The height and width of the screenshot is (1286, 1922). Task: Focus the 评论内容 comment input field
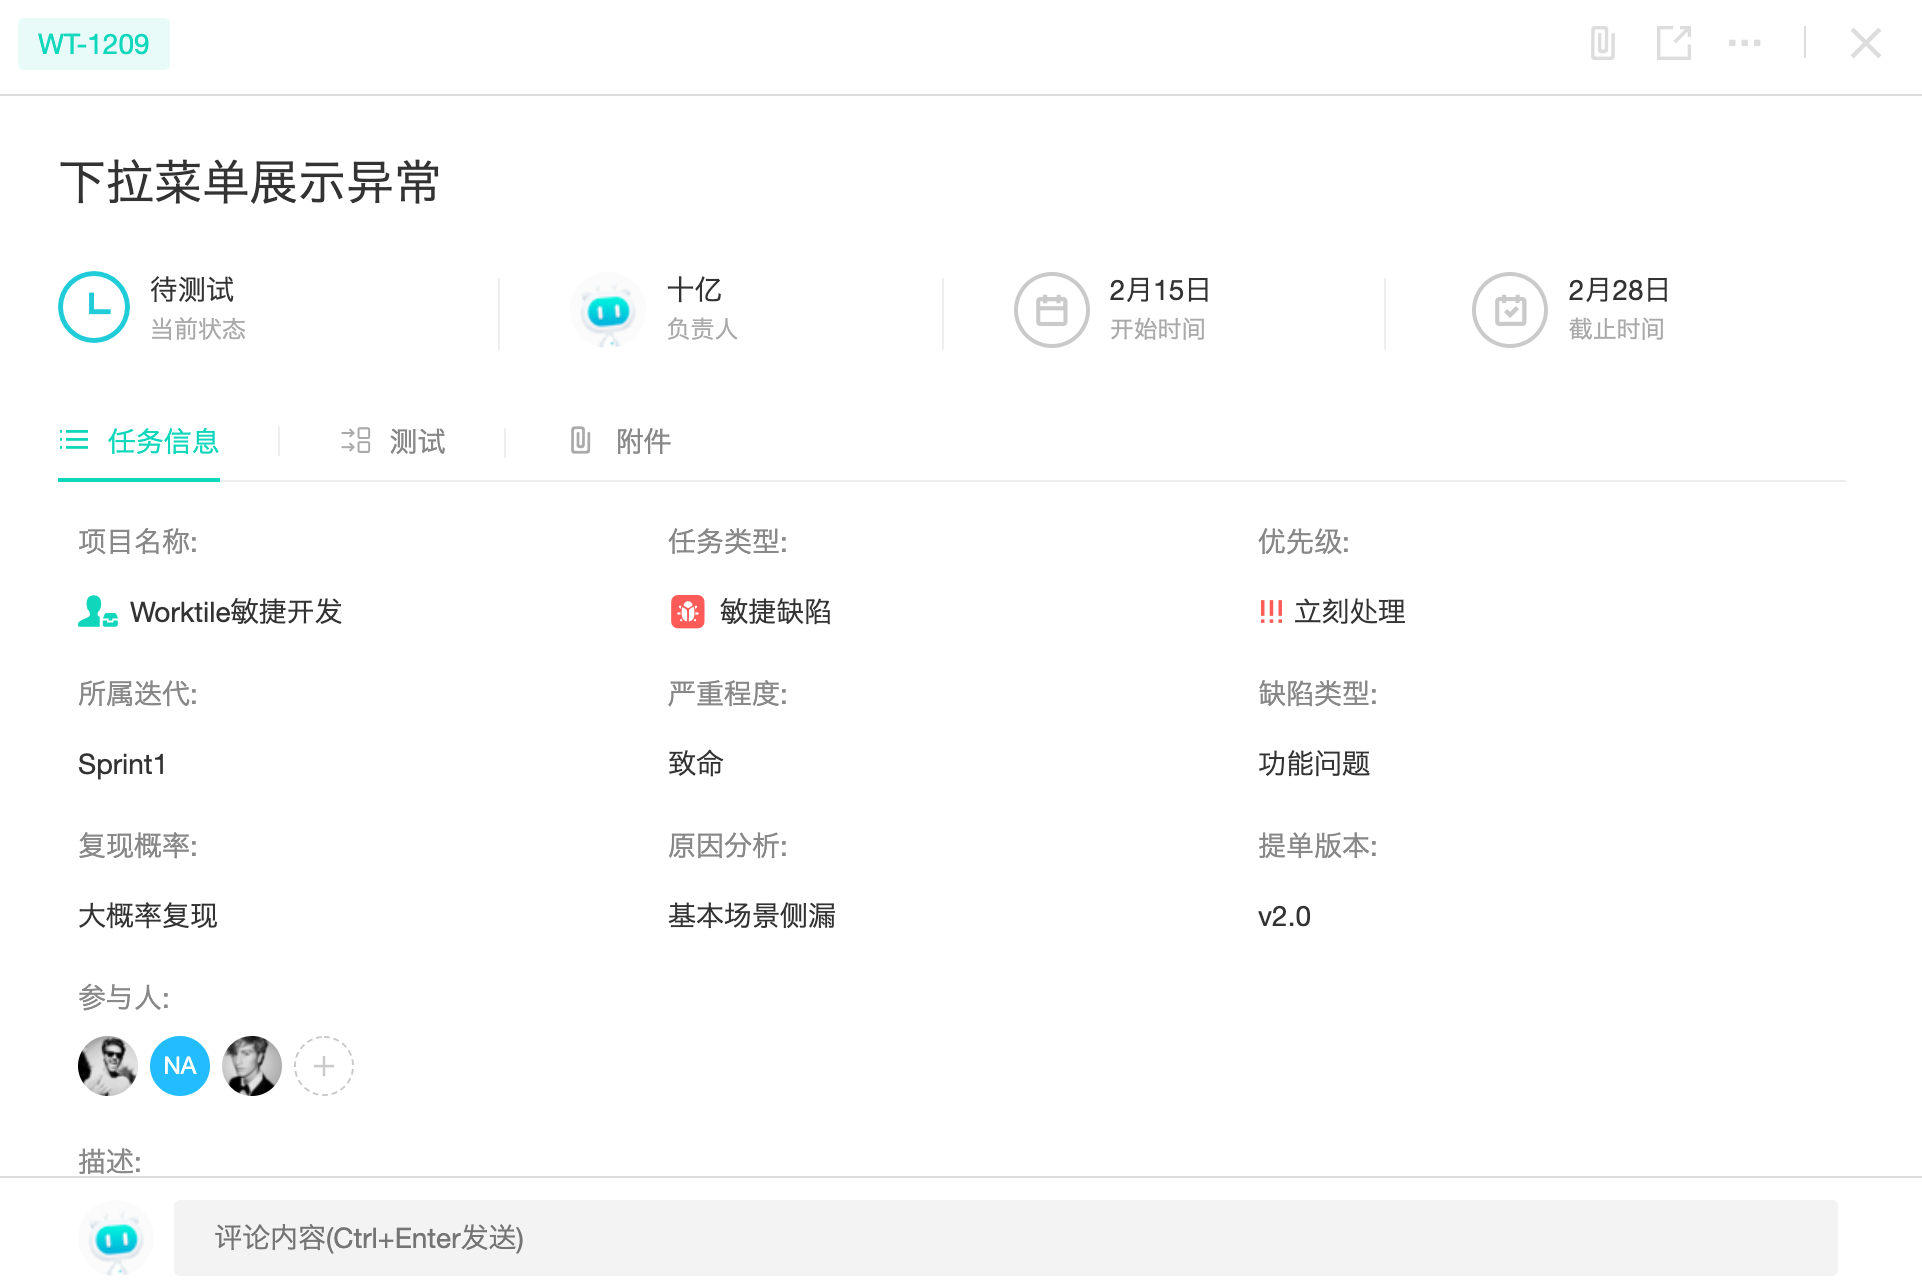coord(1005,1238)
